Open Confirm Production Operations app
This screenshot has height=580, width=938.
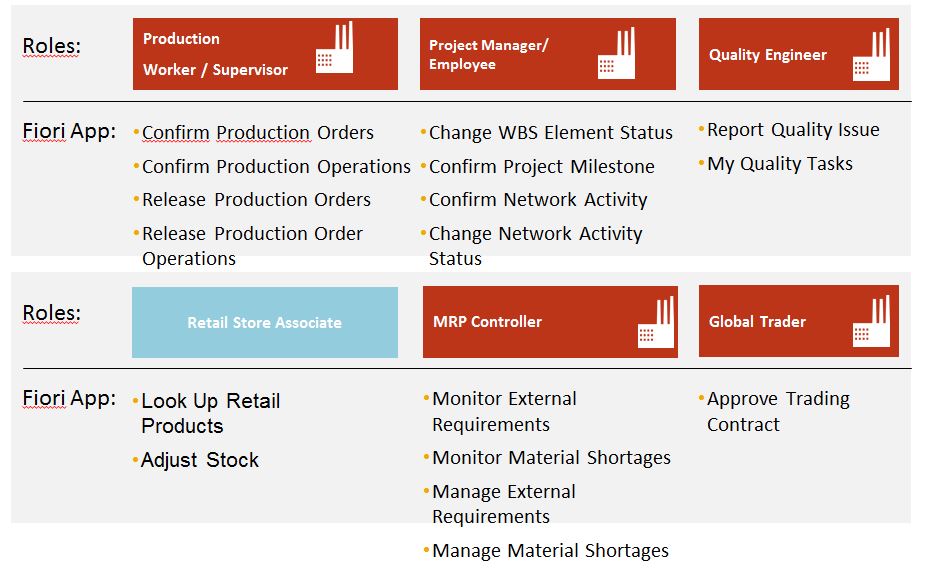[x=276, y=166]
